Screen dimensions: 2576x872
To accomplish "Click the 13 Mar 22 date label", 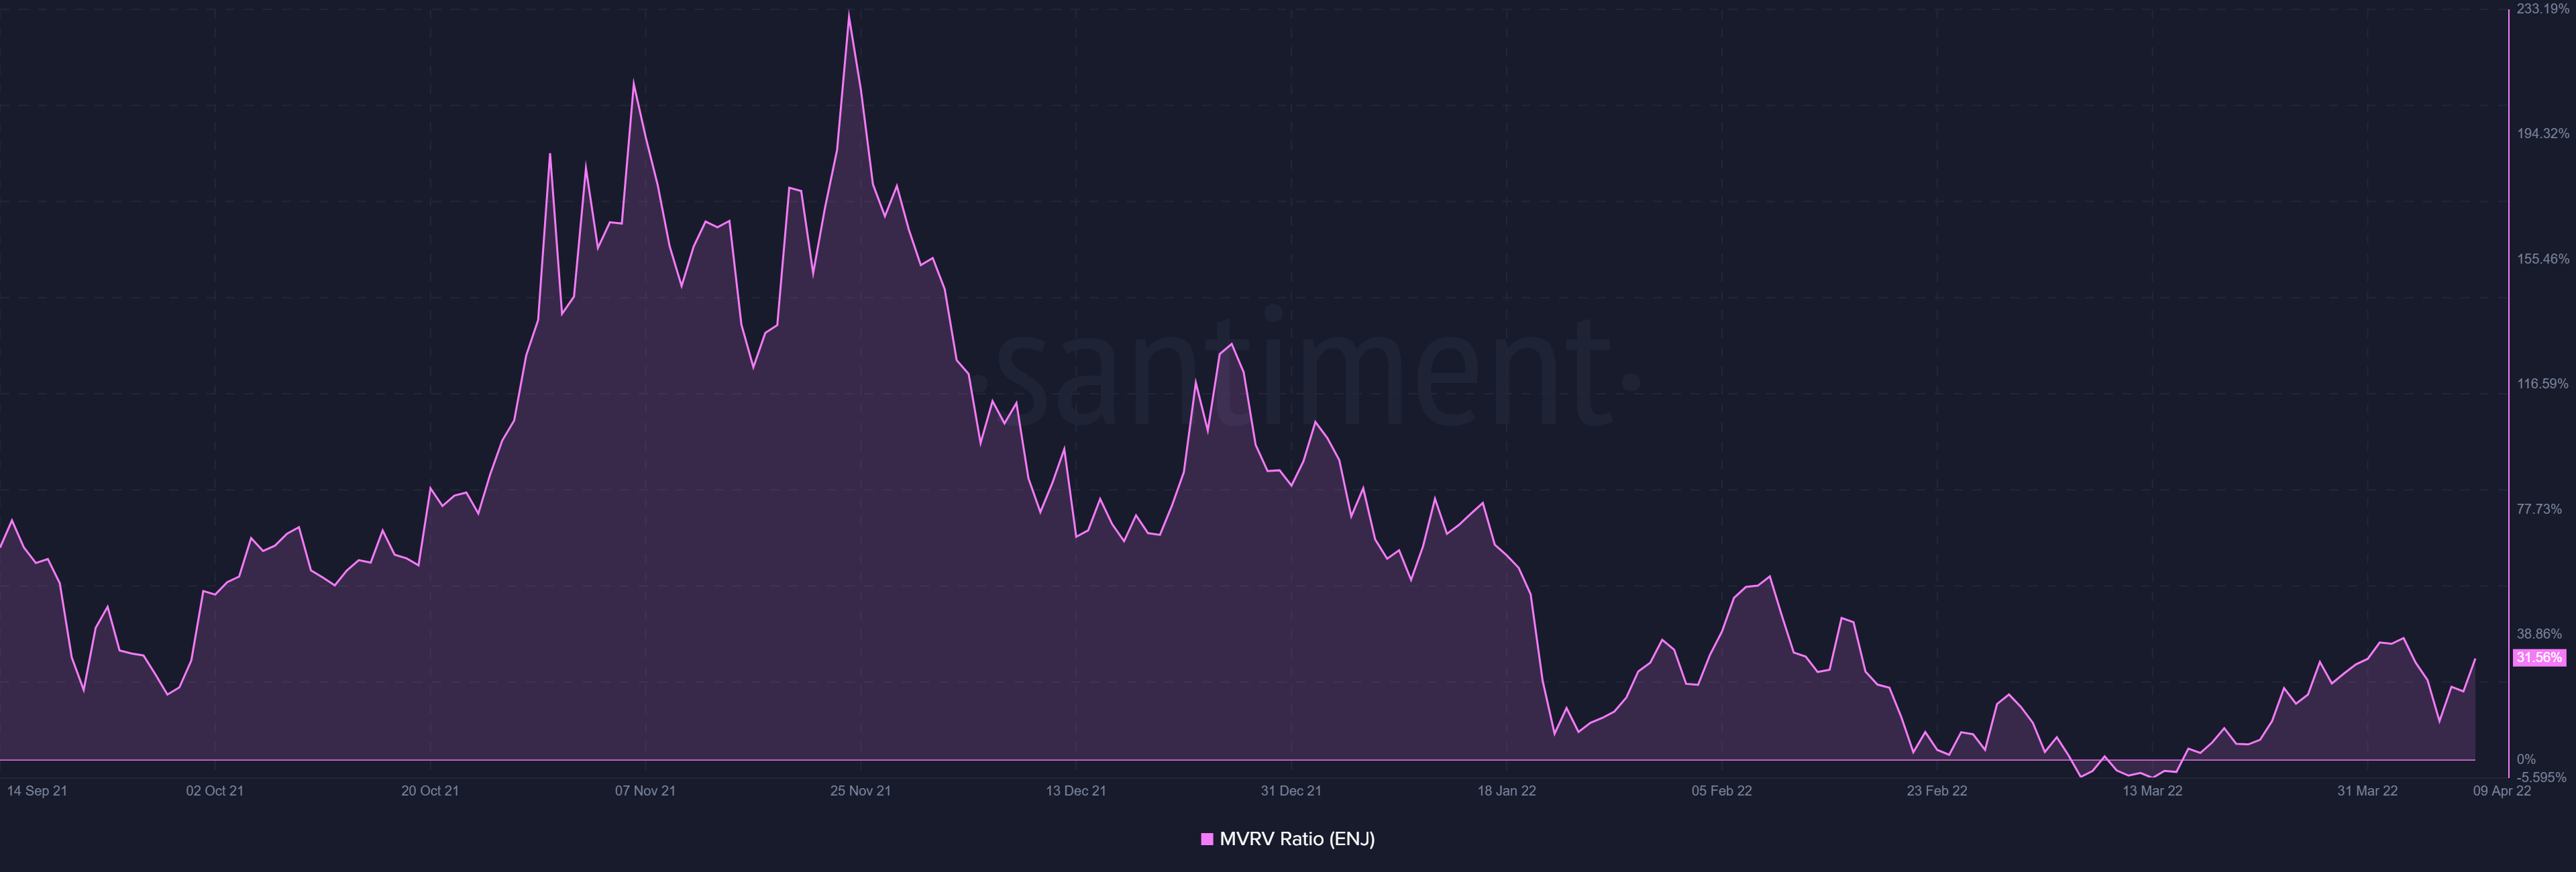I will (x=2152, y=791).
